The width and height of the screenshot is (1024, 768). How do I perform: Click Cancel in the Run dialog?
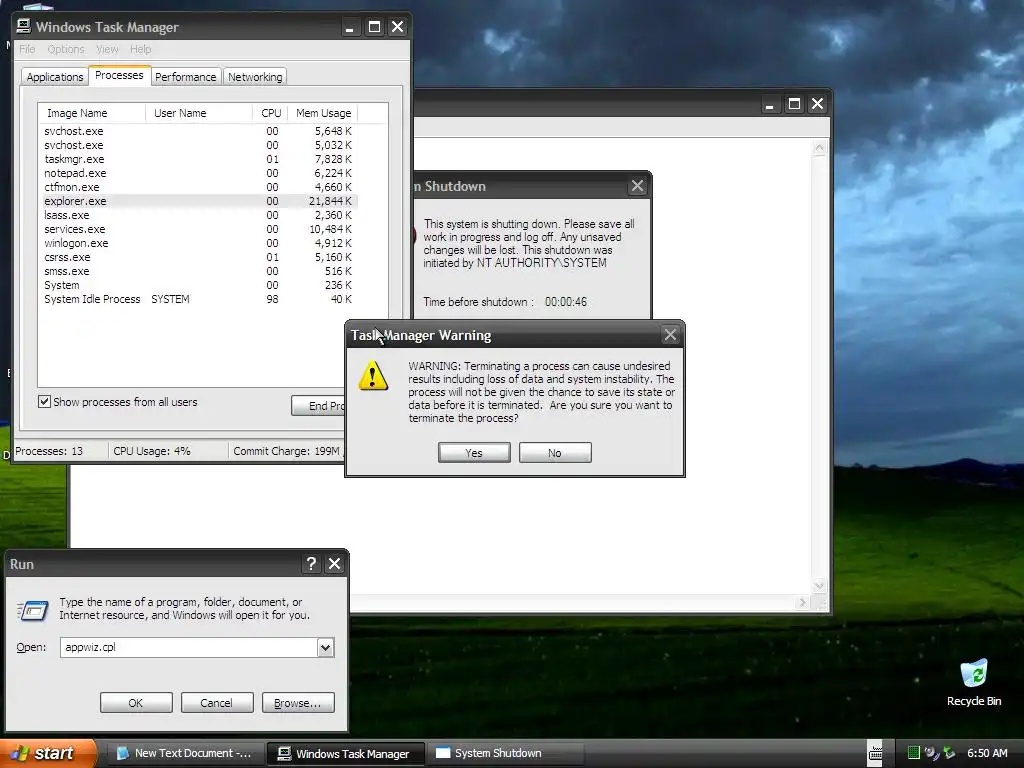click(x=217, y=703)
